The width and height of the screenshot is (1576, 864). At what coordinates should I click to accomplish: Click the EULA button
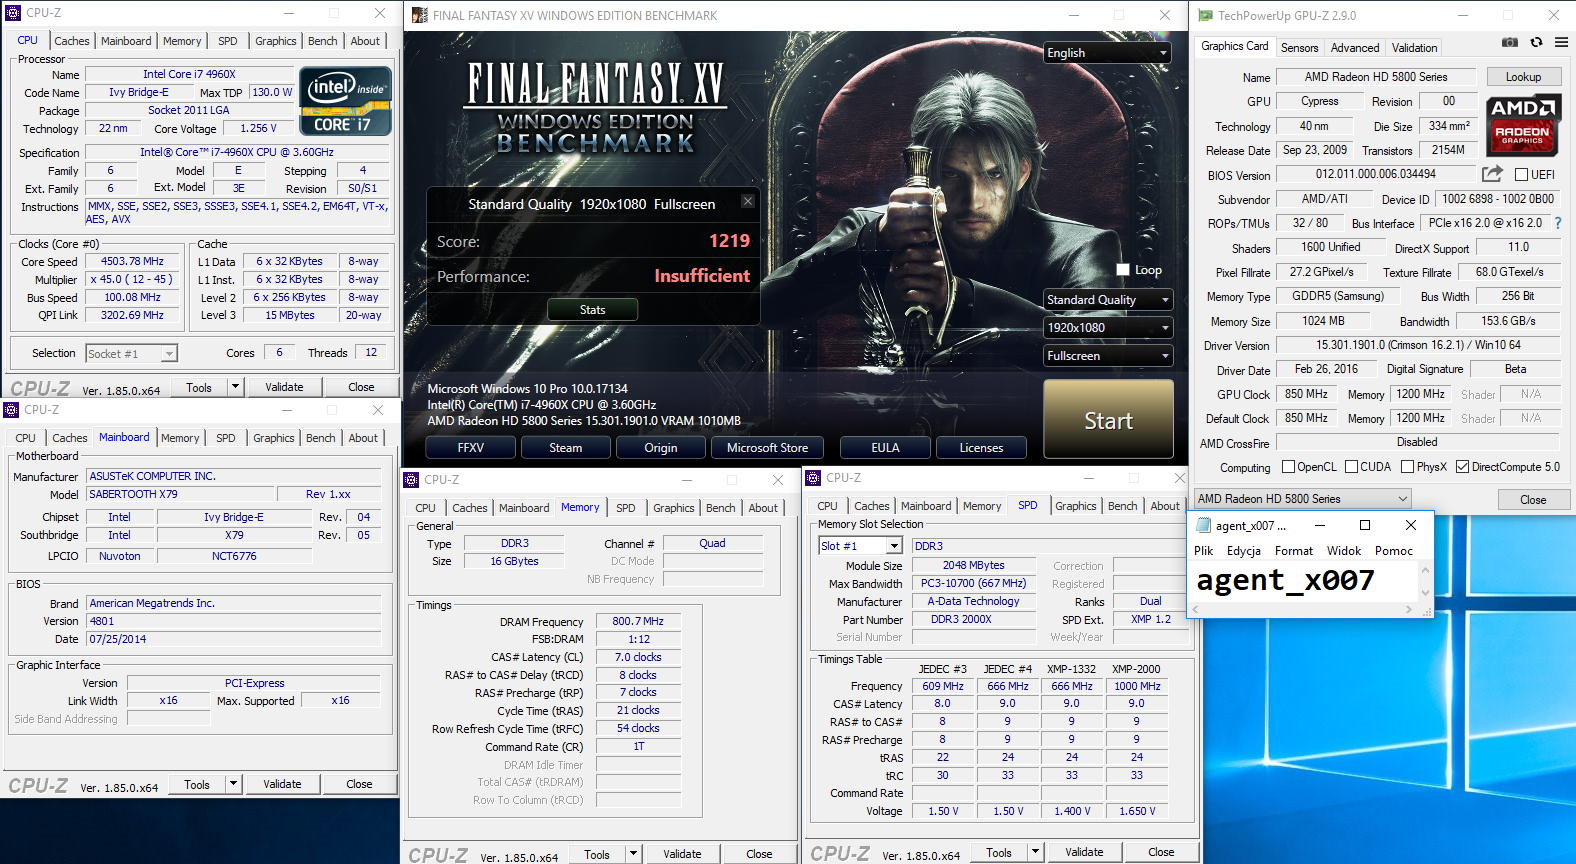click(885, 448)
